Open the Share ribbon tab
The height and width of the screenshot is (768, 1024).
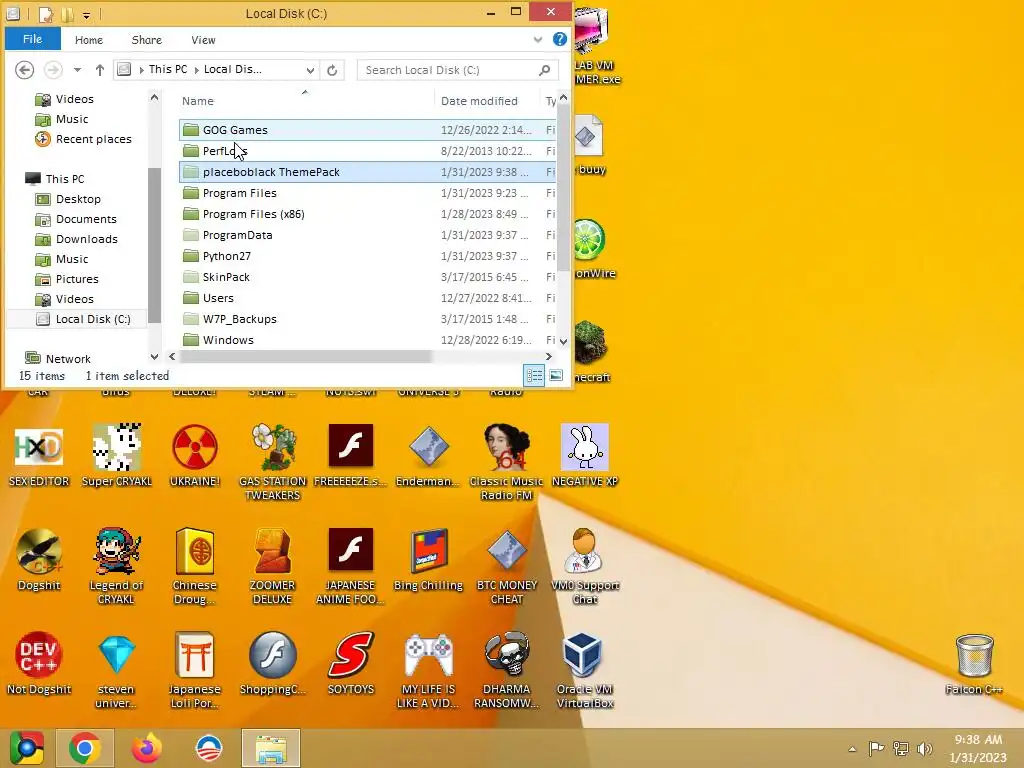pos(147,40)
